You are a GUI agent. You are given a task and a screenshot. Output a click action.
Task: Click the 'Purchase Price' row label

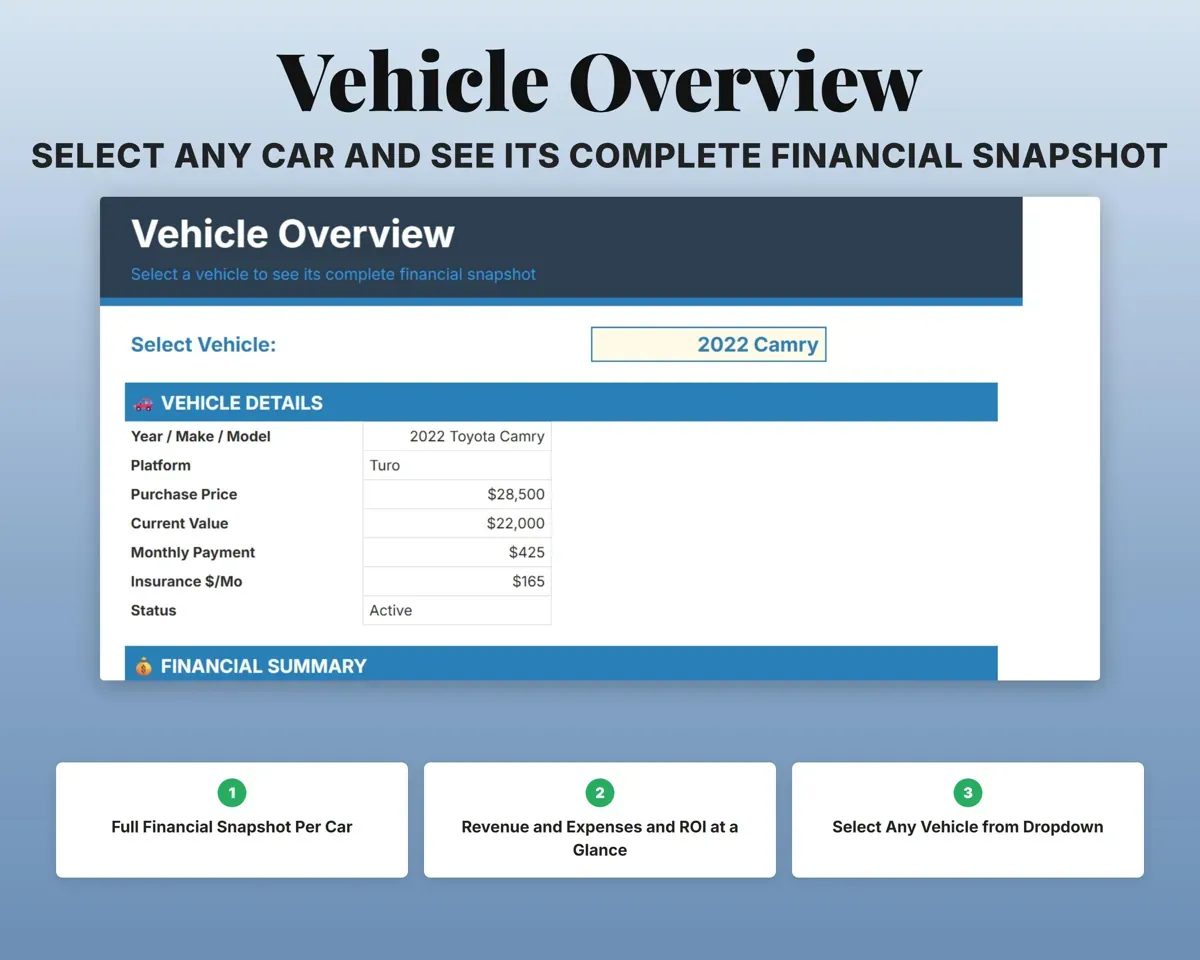point(184,494)
